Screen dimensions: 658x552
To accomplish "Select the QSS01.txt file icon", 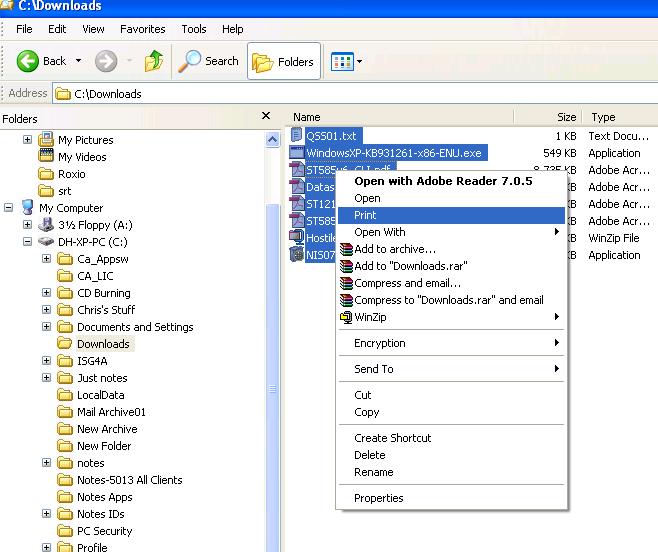I will [297, 135].
